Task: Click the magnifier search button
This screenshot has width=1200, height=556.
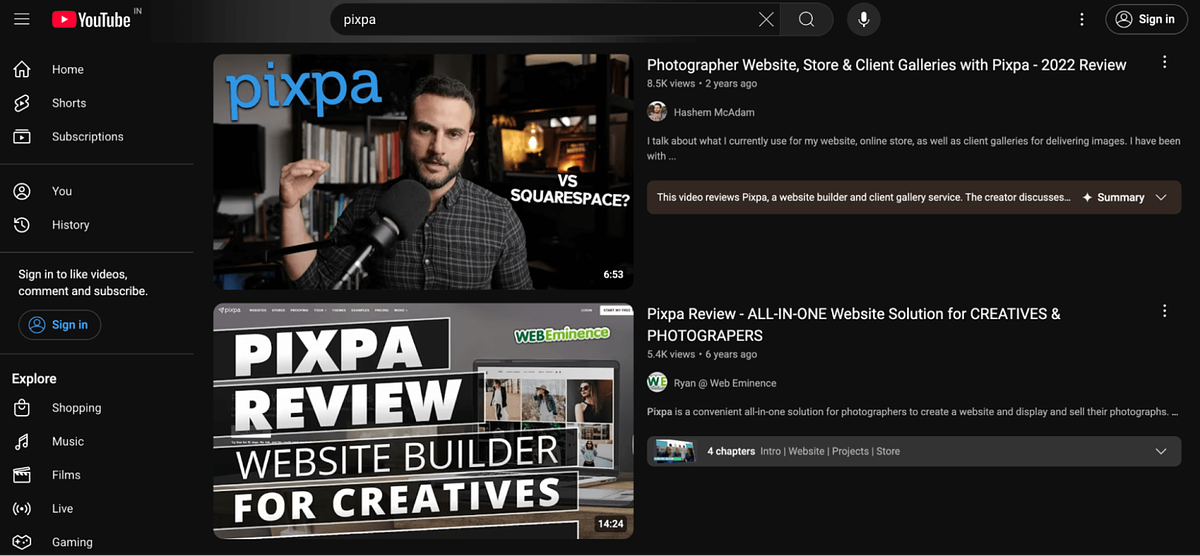Action: [807, 19]
